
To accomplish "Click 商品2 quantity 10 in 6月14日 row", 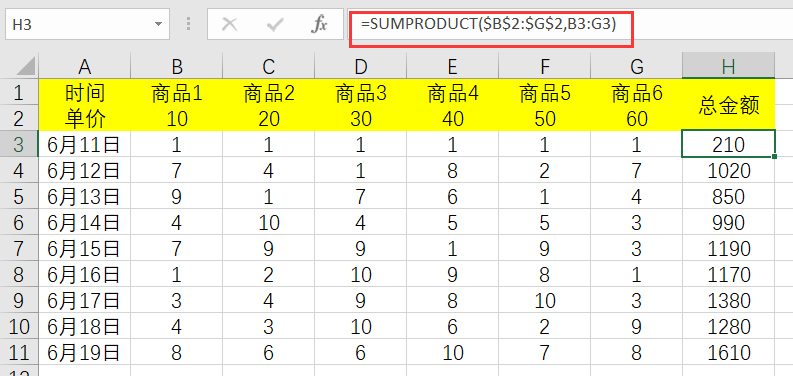I will click(269, 222).
